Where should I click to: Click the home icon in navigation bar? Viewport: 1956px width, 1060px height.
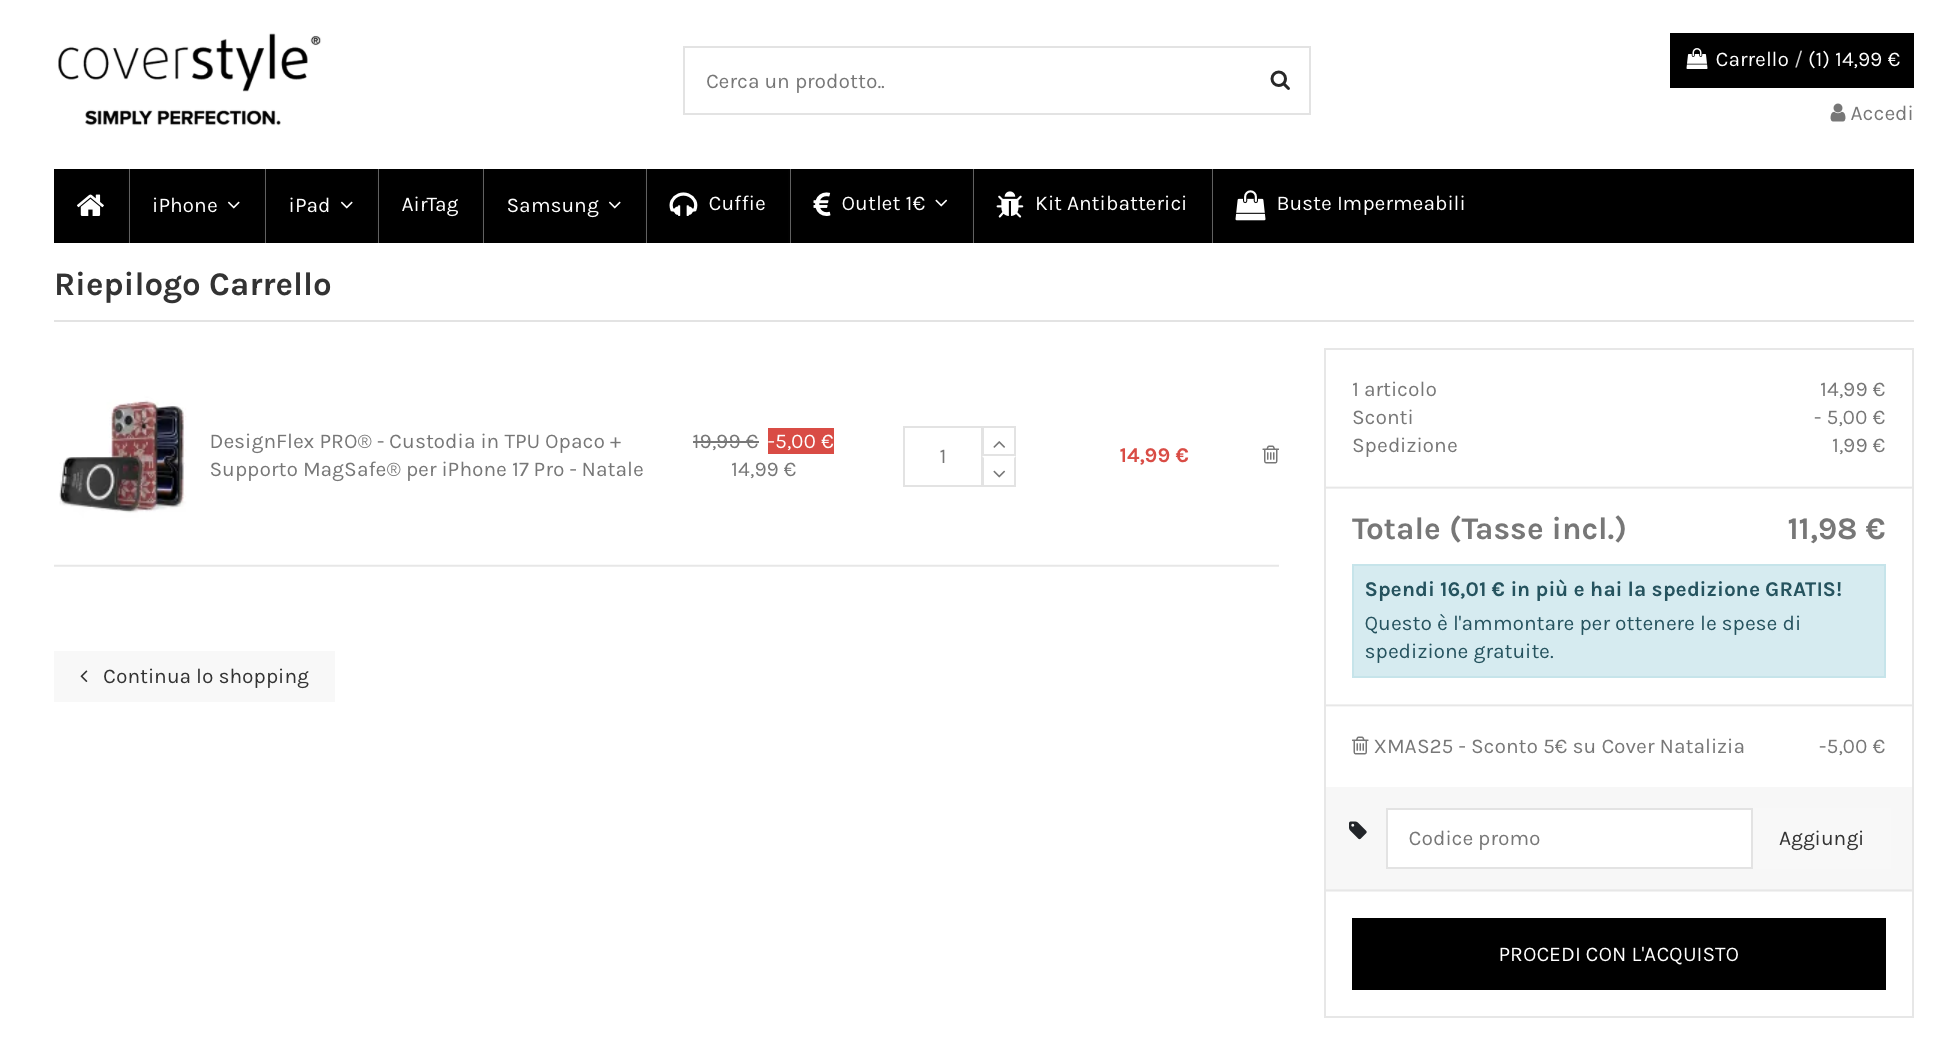tap(91, 205)
